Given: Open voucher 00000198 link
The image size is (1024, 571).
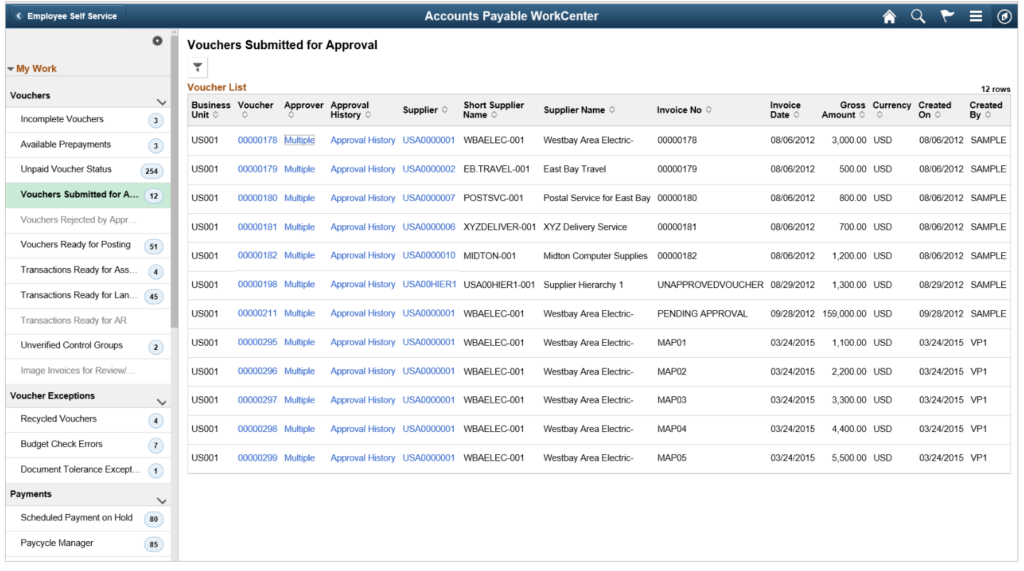Looking at the screenshot, I should [257, 285].
